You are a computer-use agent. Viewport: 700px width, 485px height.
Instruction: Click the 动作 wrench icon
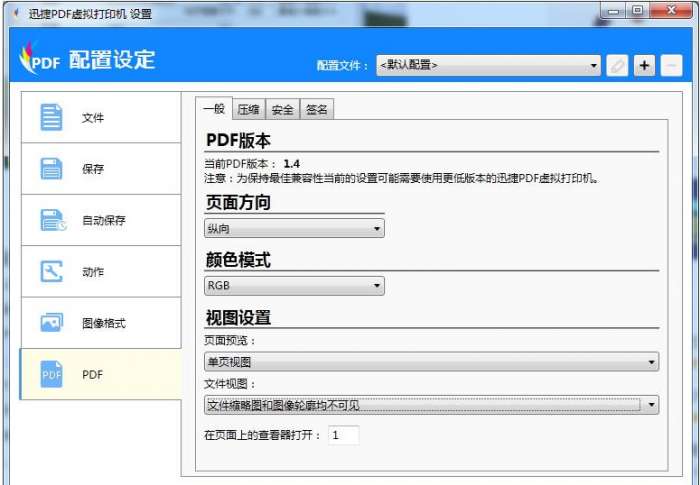point(51,272)
